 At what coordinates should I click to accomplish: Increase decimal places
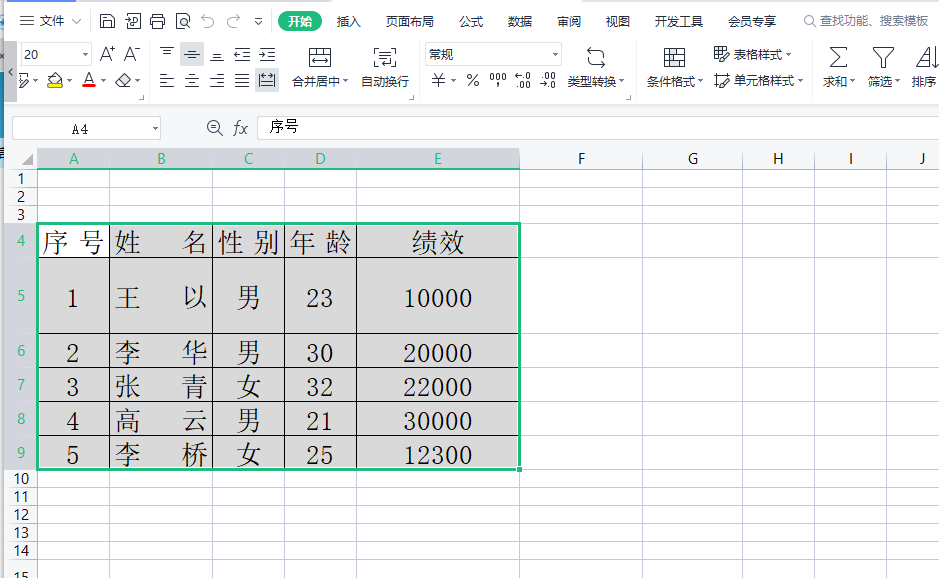(x=523, y=80)
